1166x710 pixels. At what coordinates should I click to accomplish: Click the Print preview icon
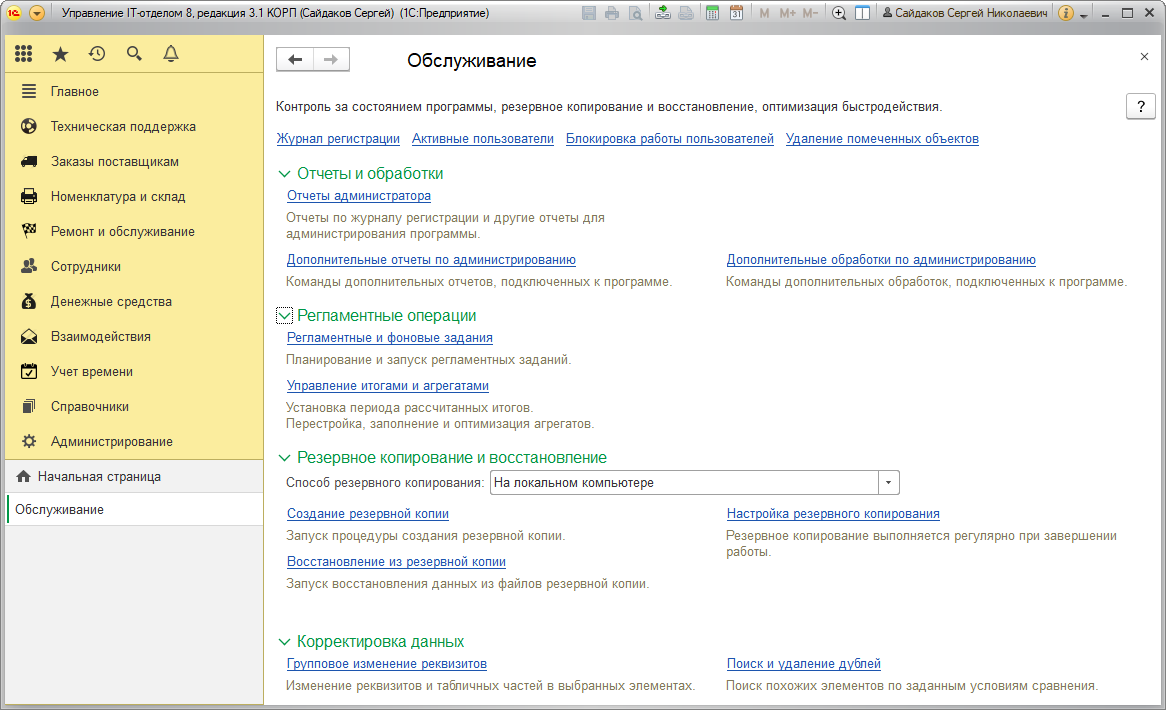click(x=635, y=13)
